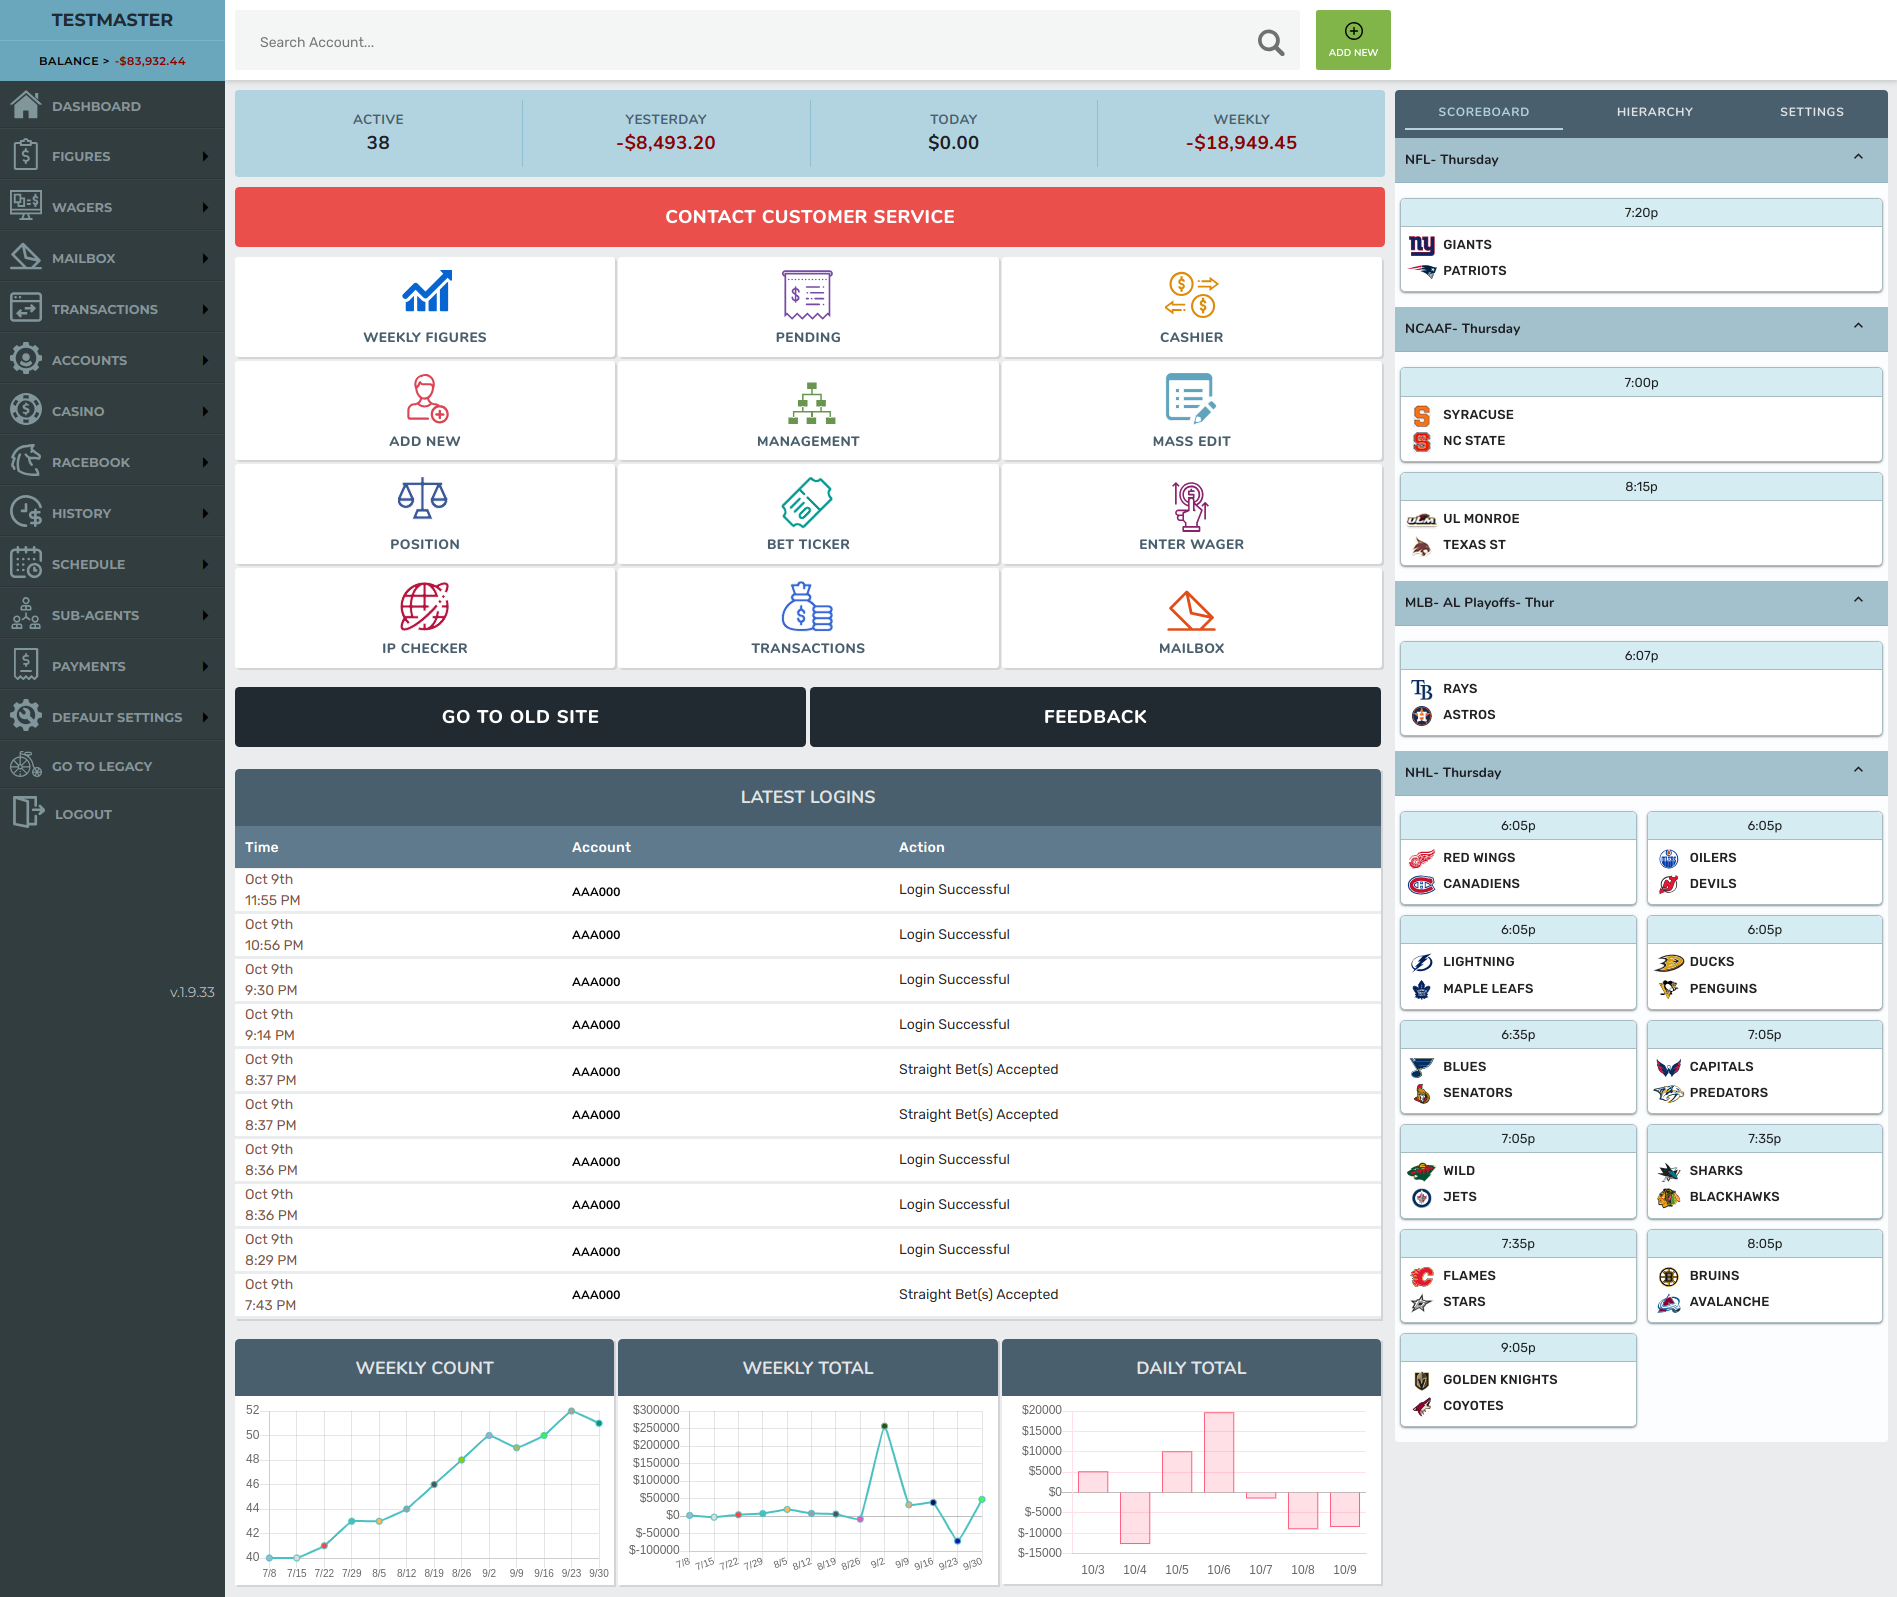The height and width of the screenshot is (1597, 1897).
Task: Click the Position scales icon
Action: [x=424, y=499]
